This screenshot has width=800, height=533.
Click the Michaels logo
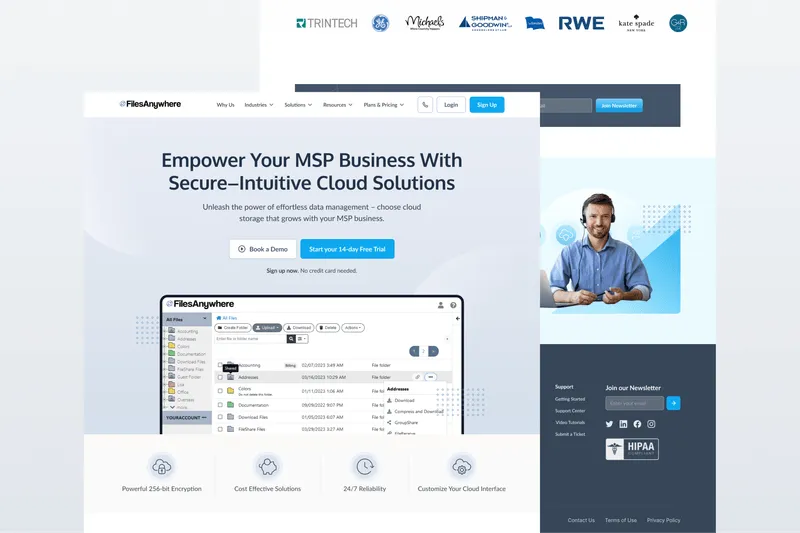coord(424,22)
